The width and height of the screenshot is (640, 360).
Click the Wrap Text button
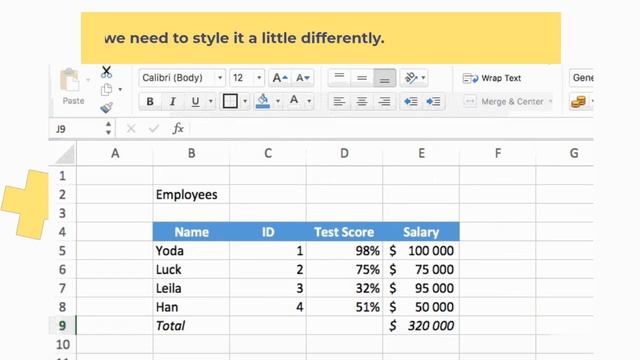coord(492,78)
